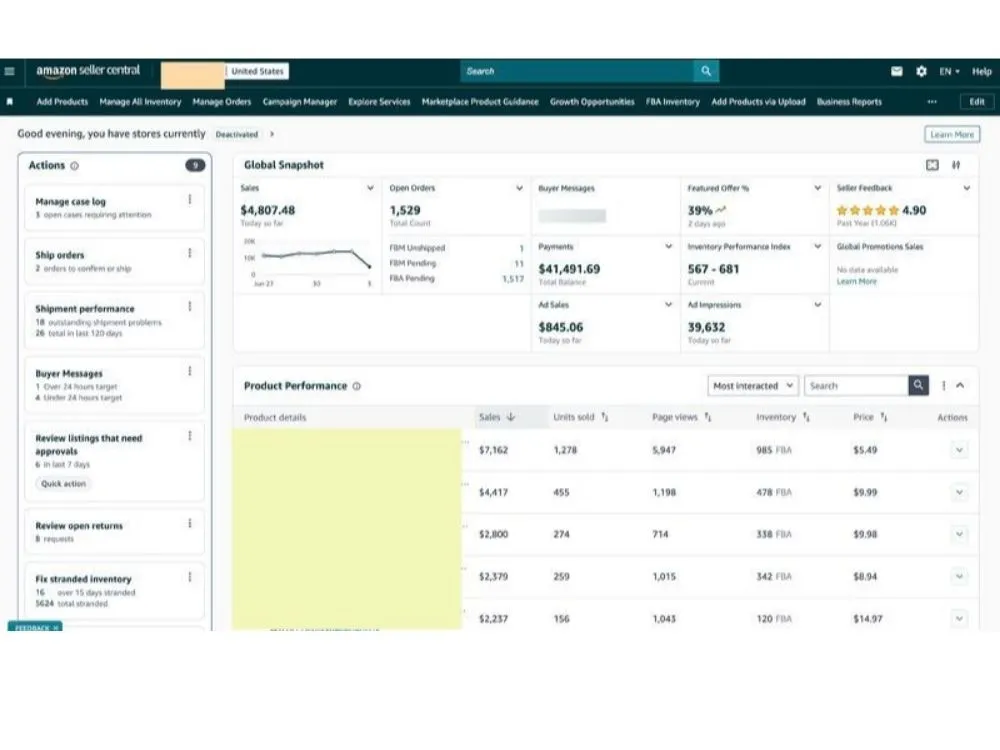Screen dimensions: 1000x750
Task: Open the Help link
Action: pyautogui.click(x=982, y=71)
